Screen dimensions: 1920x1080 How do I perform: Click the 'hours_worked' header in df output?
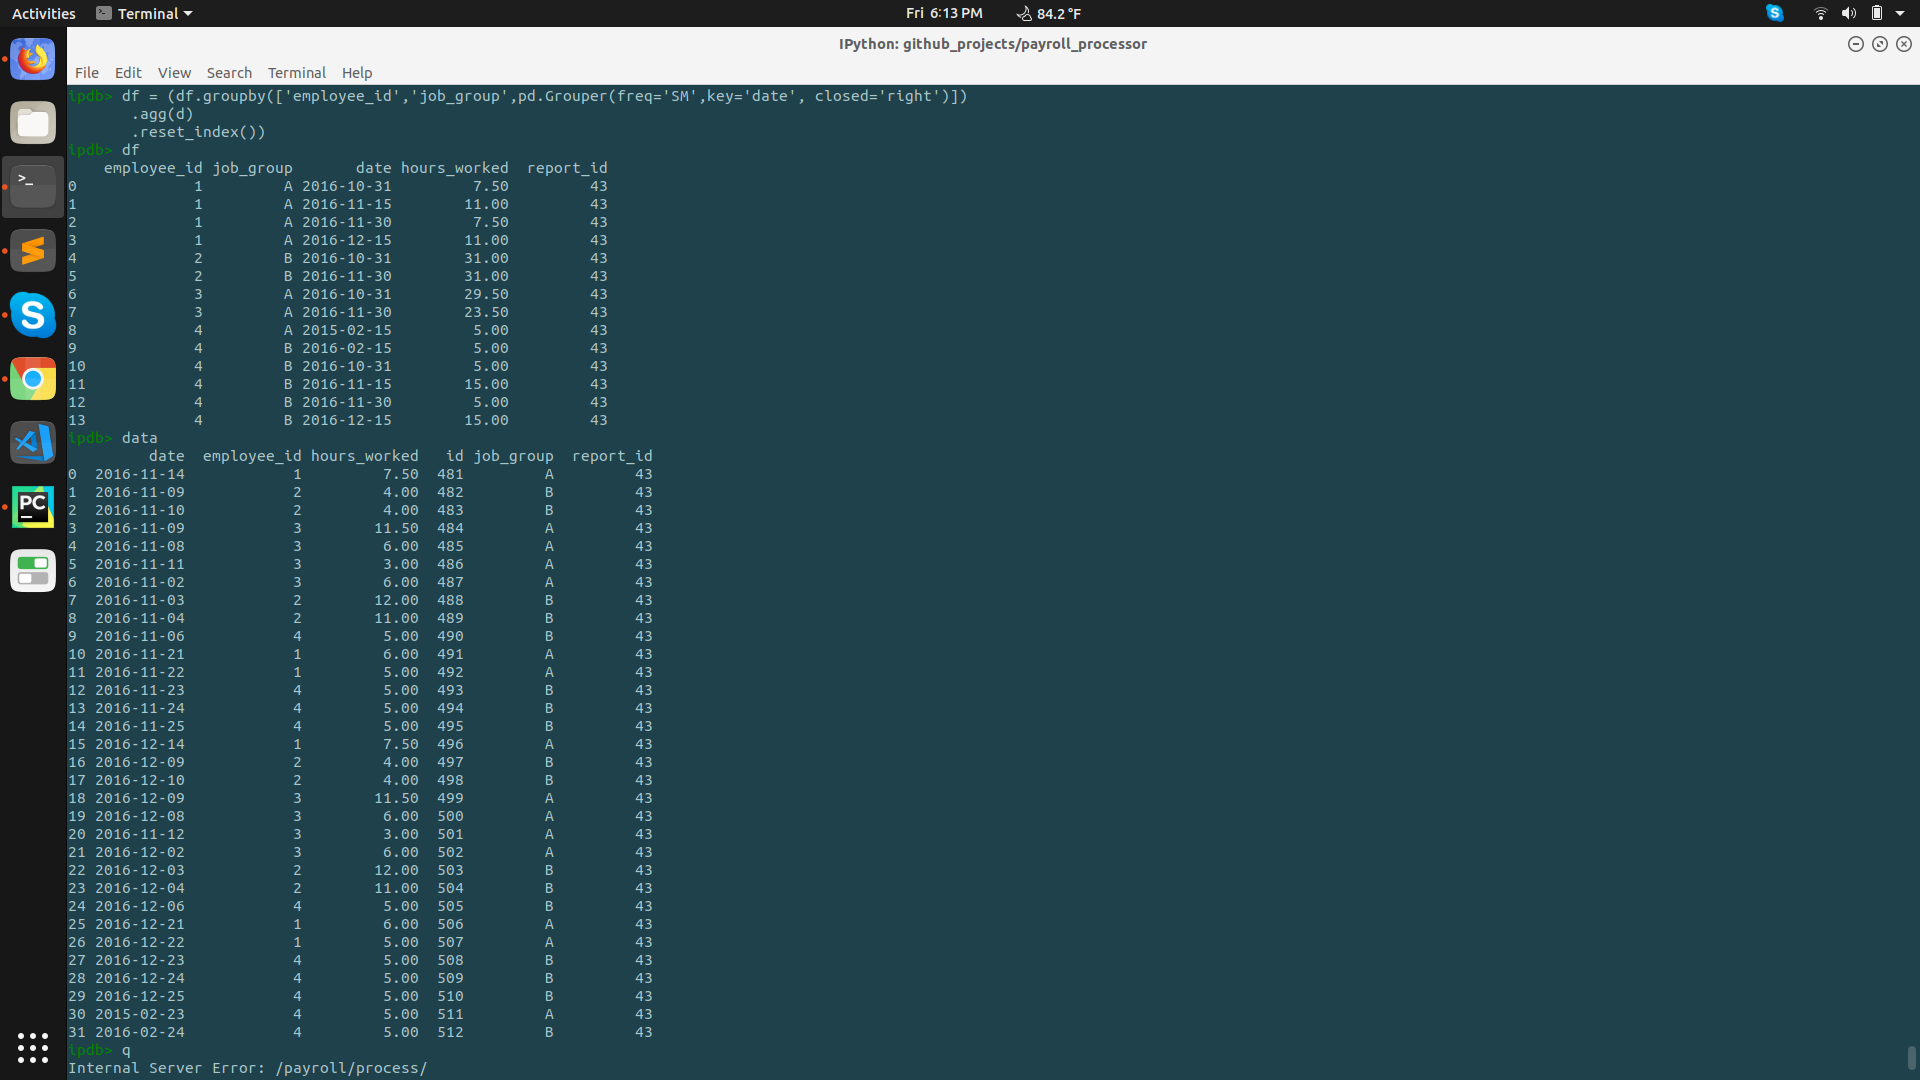(455, 168)
